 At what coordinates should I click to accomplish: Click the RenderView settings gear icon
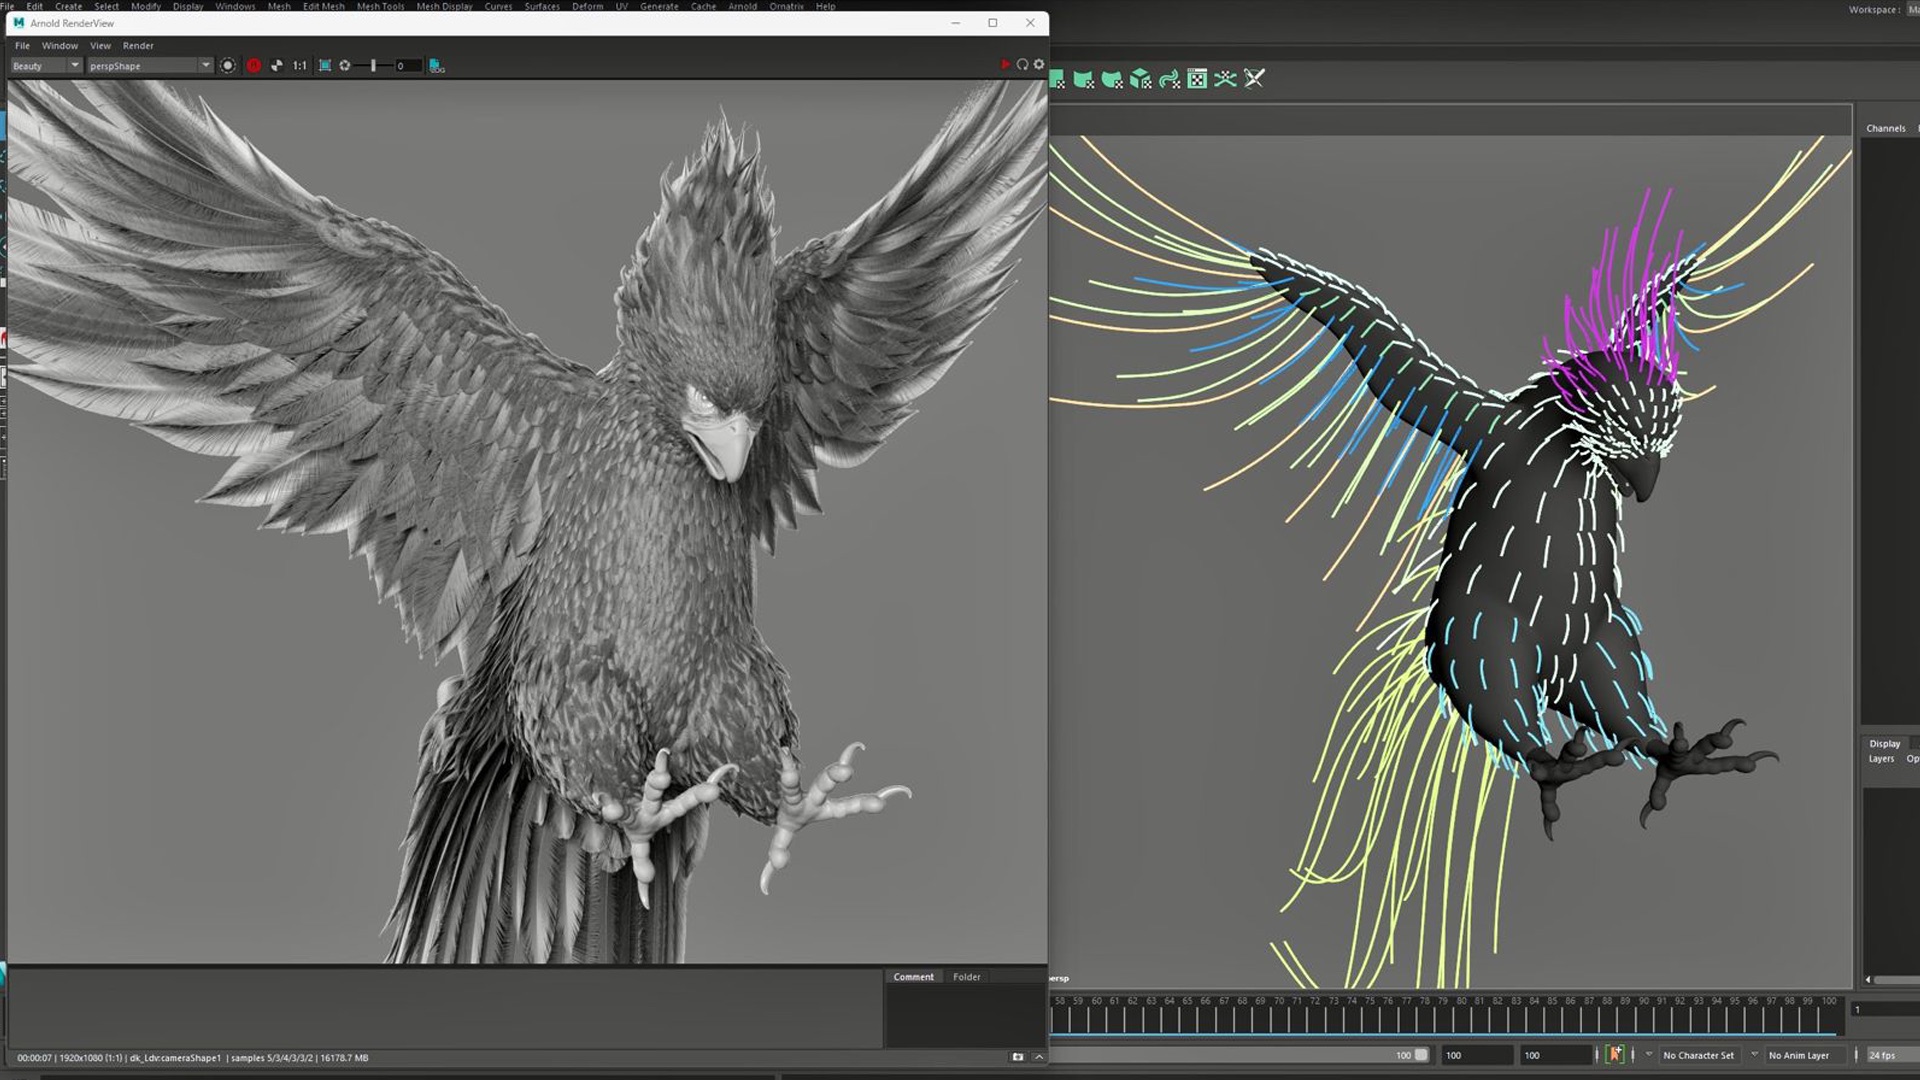coord(1039,65)
